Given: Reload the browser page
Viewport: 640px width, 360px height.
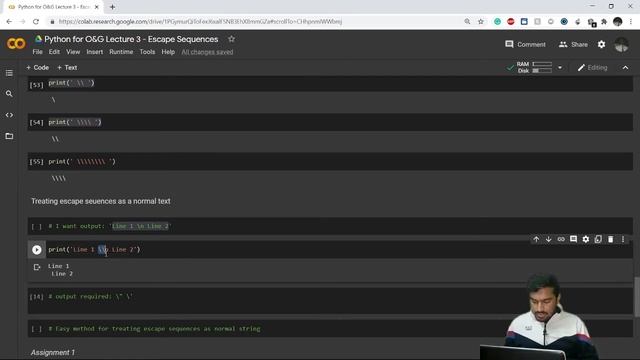Looking at the screenshot, I should pos(36,22).
